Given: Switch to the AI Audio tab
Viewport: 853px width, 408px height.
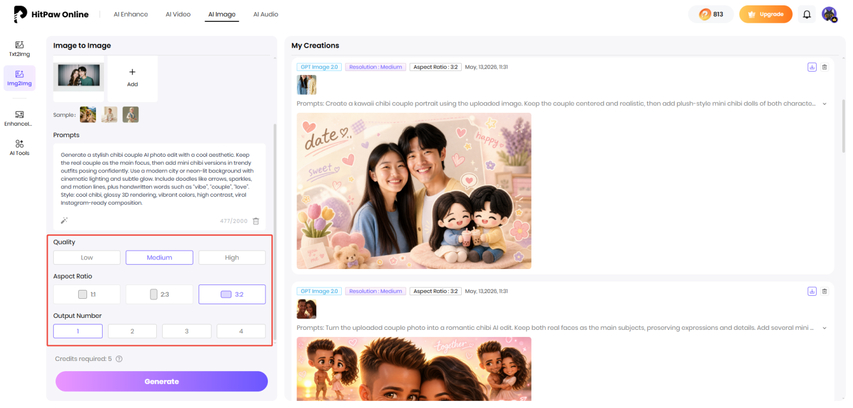Looking at the screenshot, I should (x=265, y=15).
